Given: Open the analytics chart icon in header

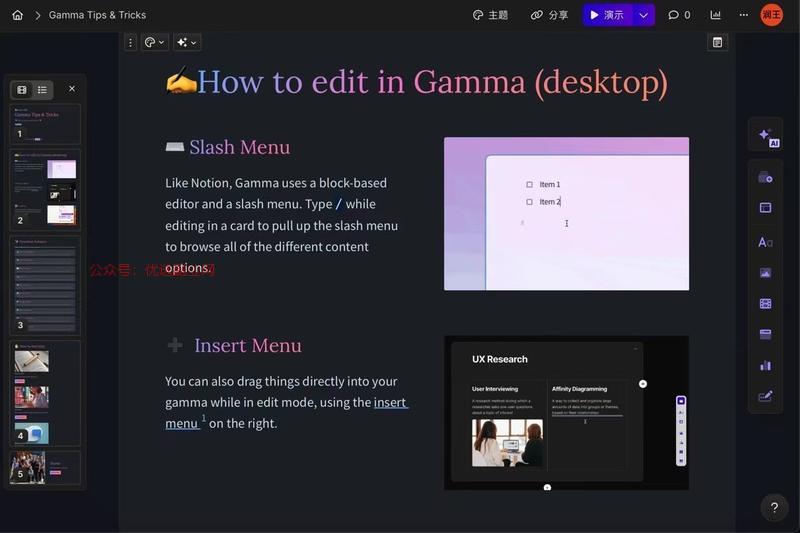Looking at the screenshot, I should (715, 15).
